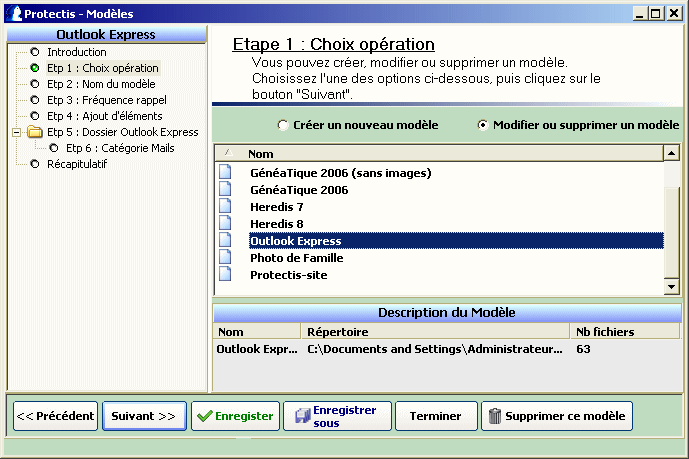Click the document icon for Heredis 7
Image resolution: width=689 pixels, height=459 pixels.
click(225, 206)
